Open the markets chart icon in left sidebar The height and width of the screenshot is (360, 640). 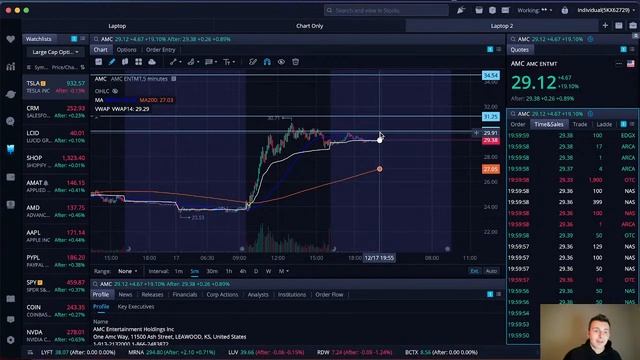tap(11, 67)
